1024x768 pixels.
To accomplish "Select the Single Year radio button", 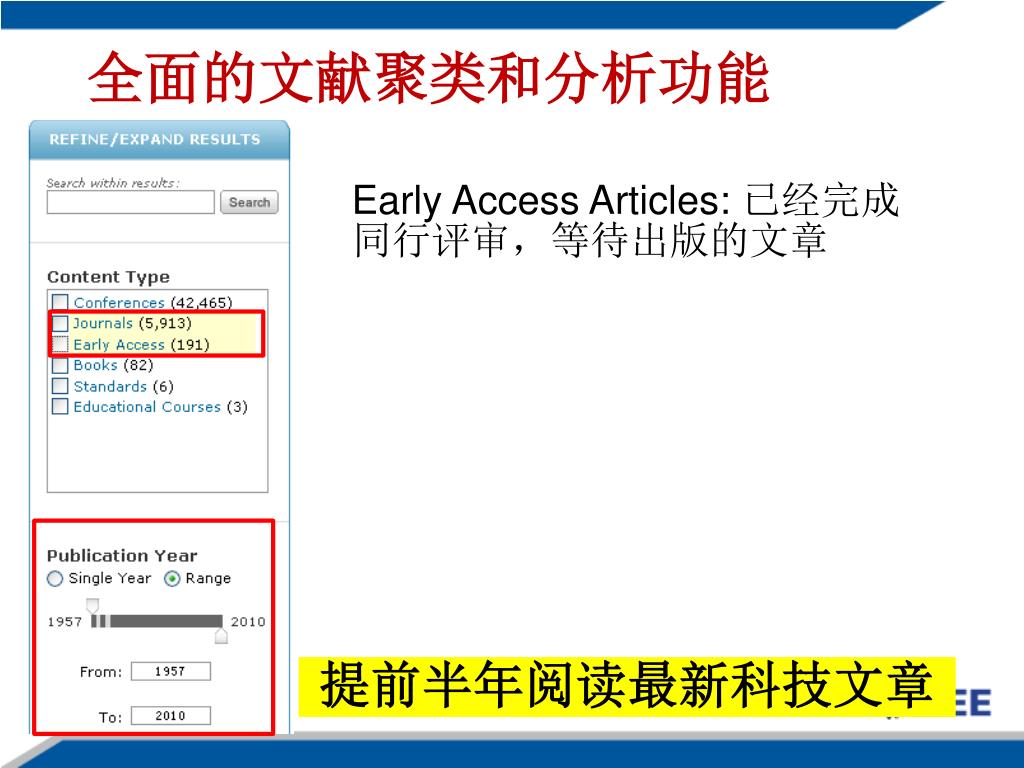I will 55,579.
